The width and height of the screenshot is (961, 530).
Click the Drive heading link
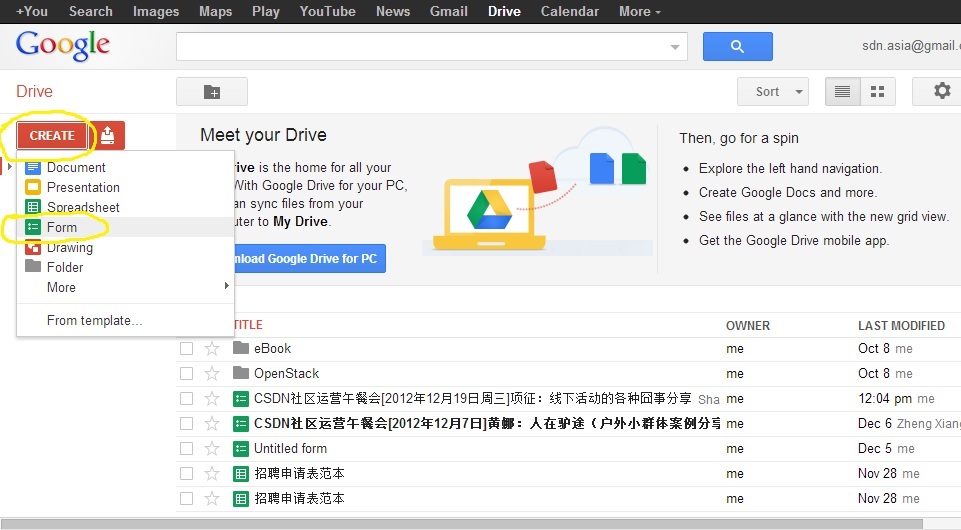point(34,91)
